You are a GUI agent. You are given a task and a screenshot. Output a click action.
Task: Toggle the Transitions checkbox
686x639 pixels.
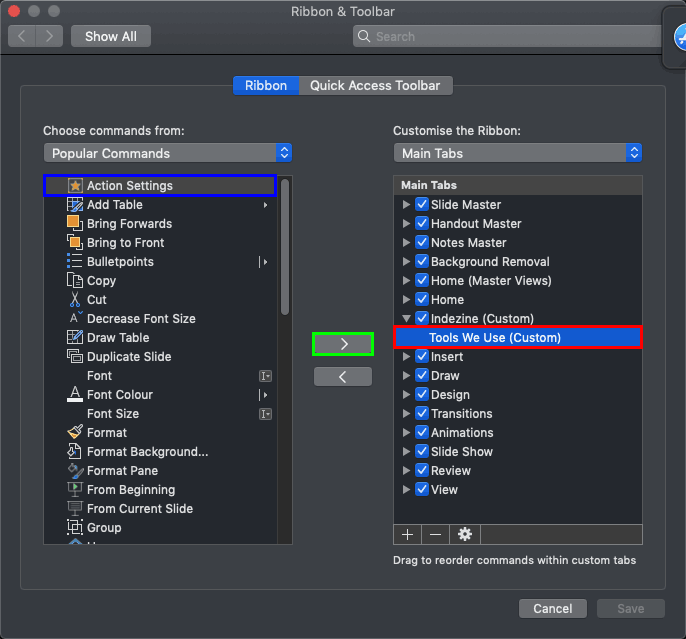point(422,413)
